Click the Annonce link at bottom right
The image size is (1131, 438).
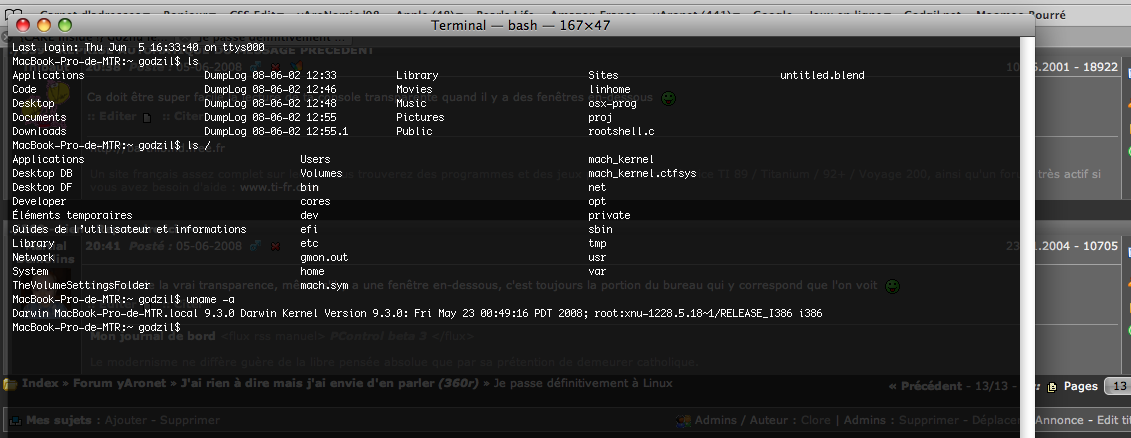[1064, 421]
